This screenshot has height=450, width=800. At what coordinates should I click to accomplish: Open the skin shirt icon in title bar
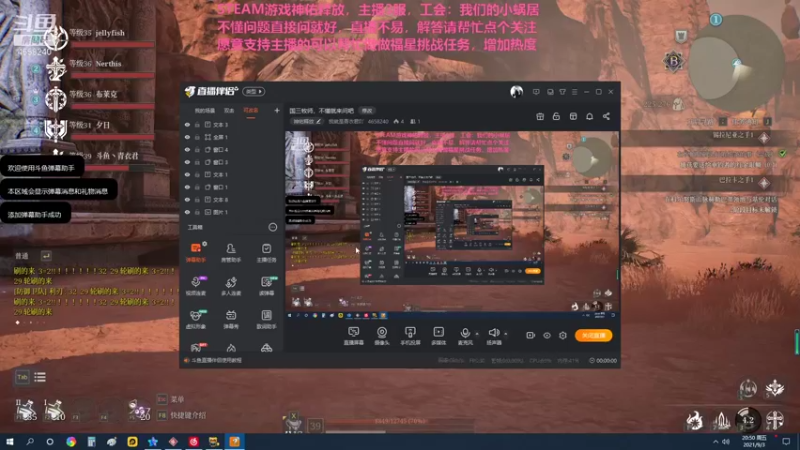tap(562, 92)
